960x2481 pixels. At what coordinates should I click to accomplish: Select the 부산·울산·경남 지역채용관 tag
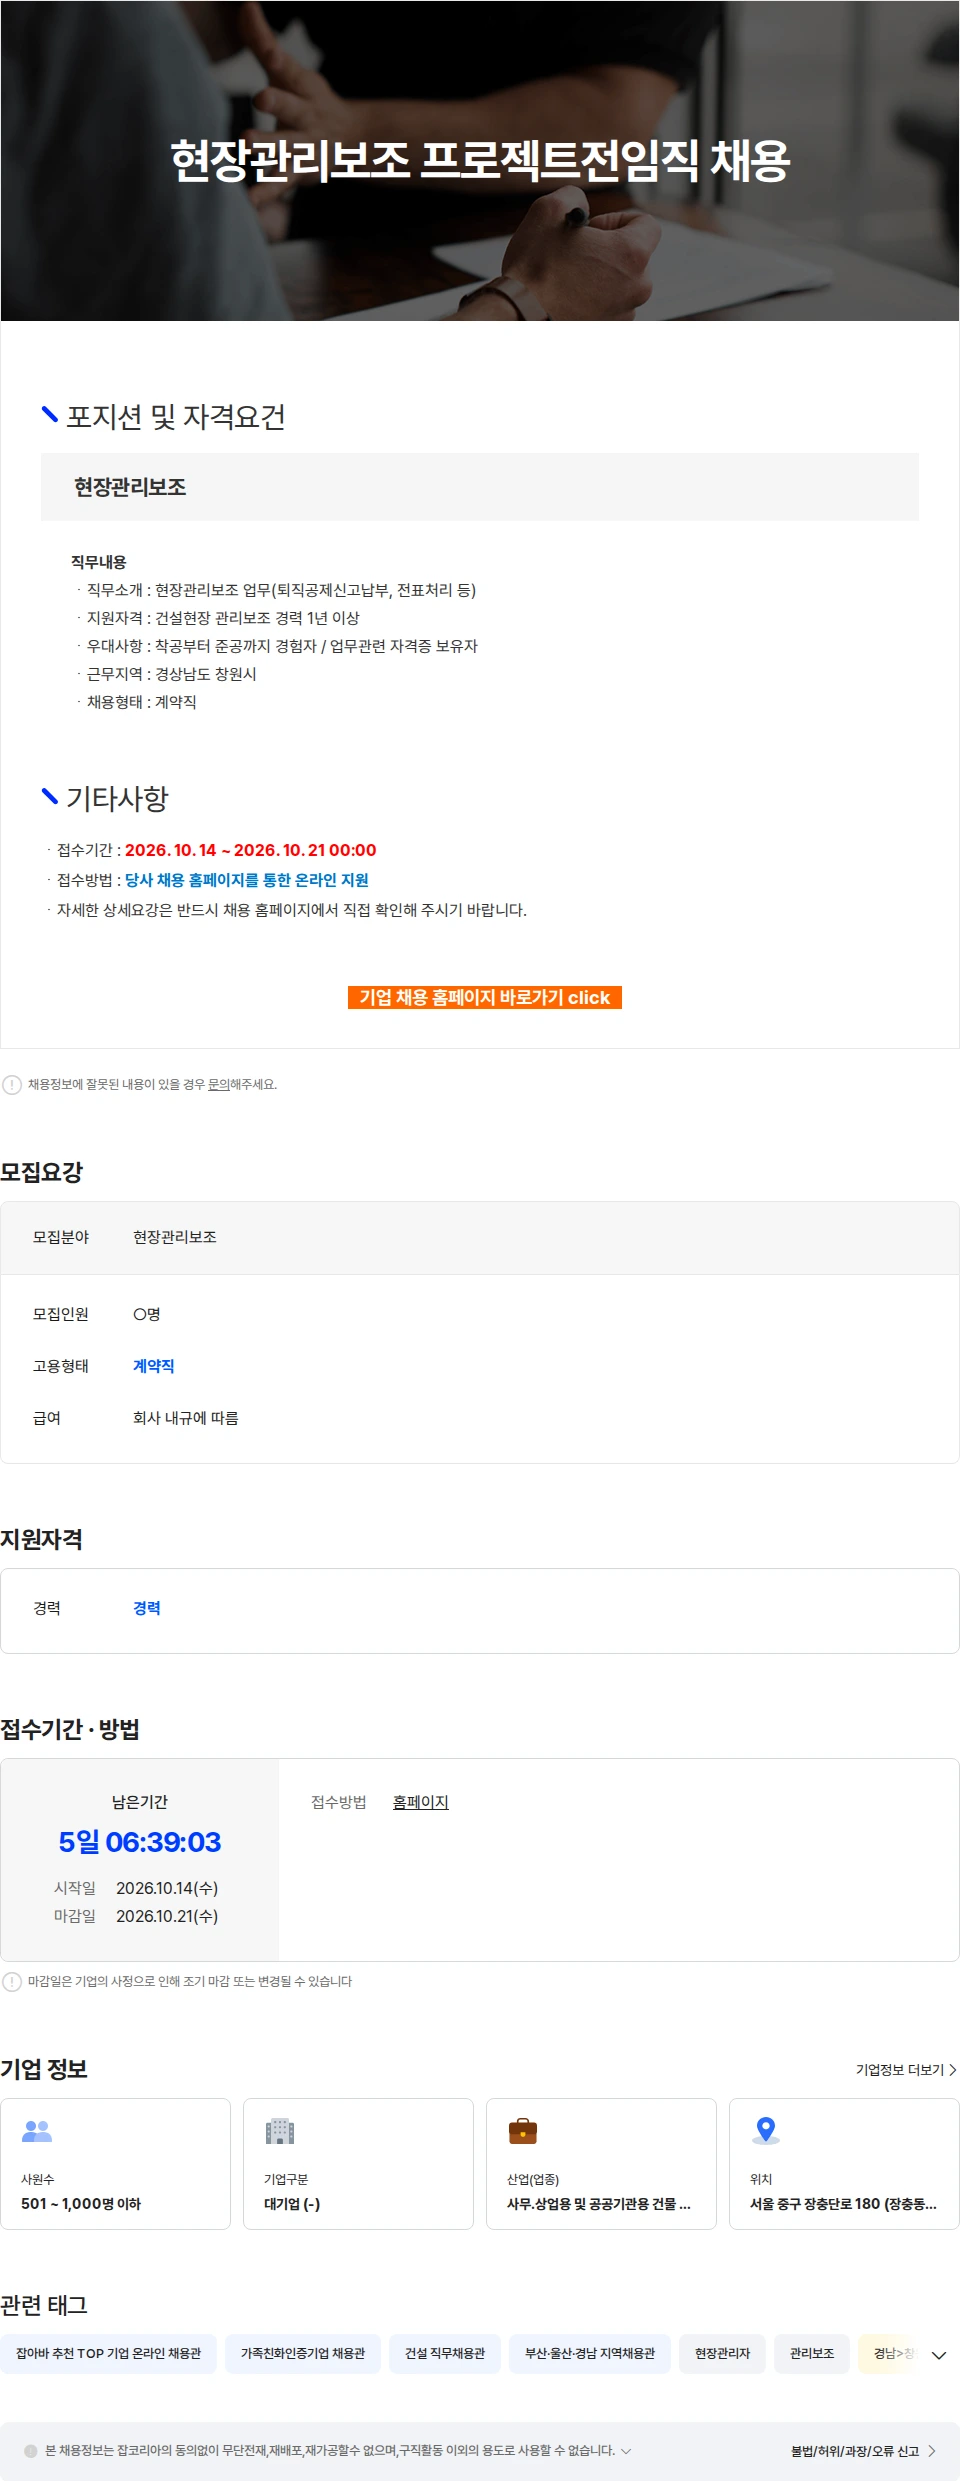coord(590,2354)
